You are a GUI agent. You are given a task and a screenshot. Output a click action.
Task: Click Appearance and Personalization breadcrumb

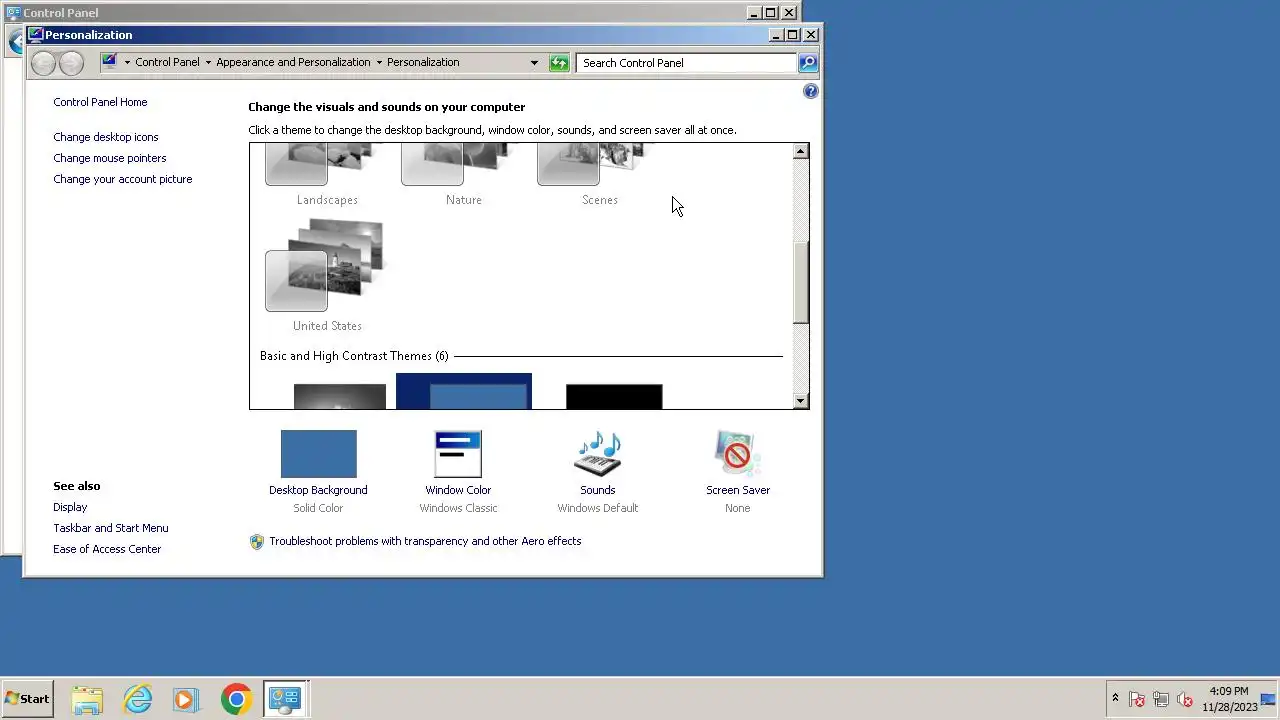click(x=293, y=62)
